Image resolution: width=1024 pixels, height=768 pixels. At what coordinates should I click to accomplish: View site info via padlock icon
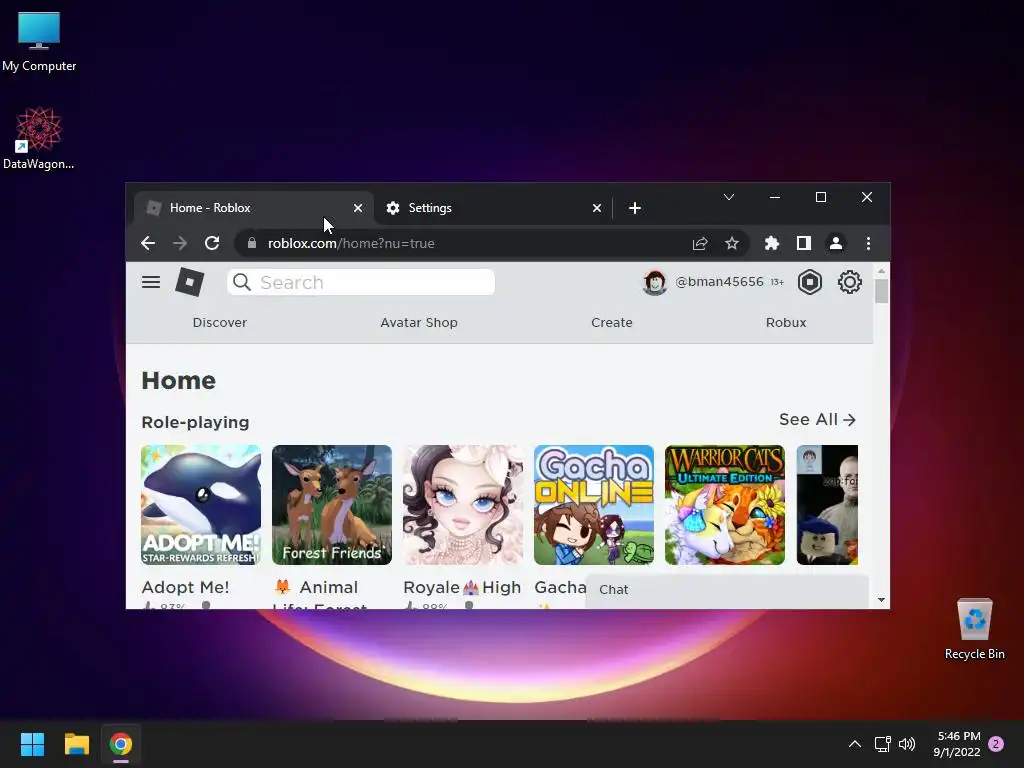[x=251, y=243]
